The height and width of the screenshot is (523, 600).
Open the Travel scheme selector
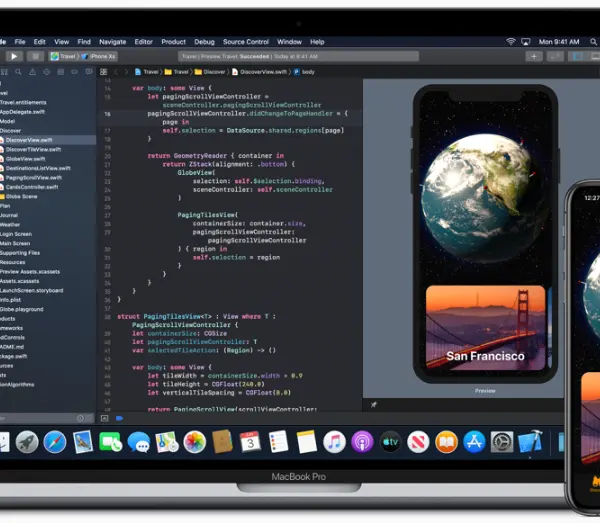(x=63, y=57)
